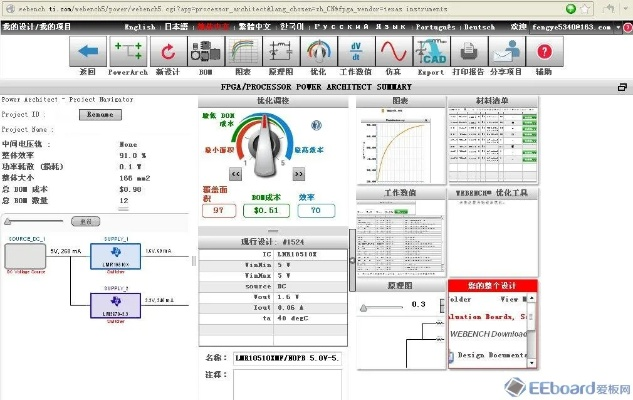The height and width of the screenshot is (400, 633).
Task: Click the 优化 gauge toolbar icon
Action: click(317, 50)
